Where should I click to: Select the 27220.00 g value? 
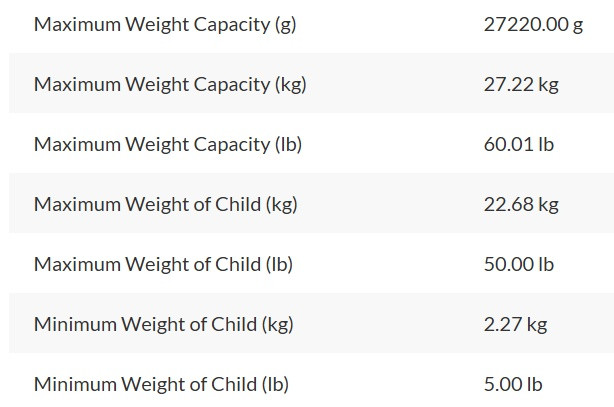pos(533,25)
